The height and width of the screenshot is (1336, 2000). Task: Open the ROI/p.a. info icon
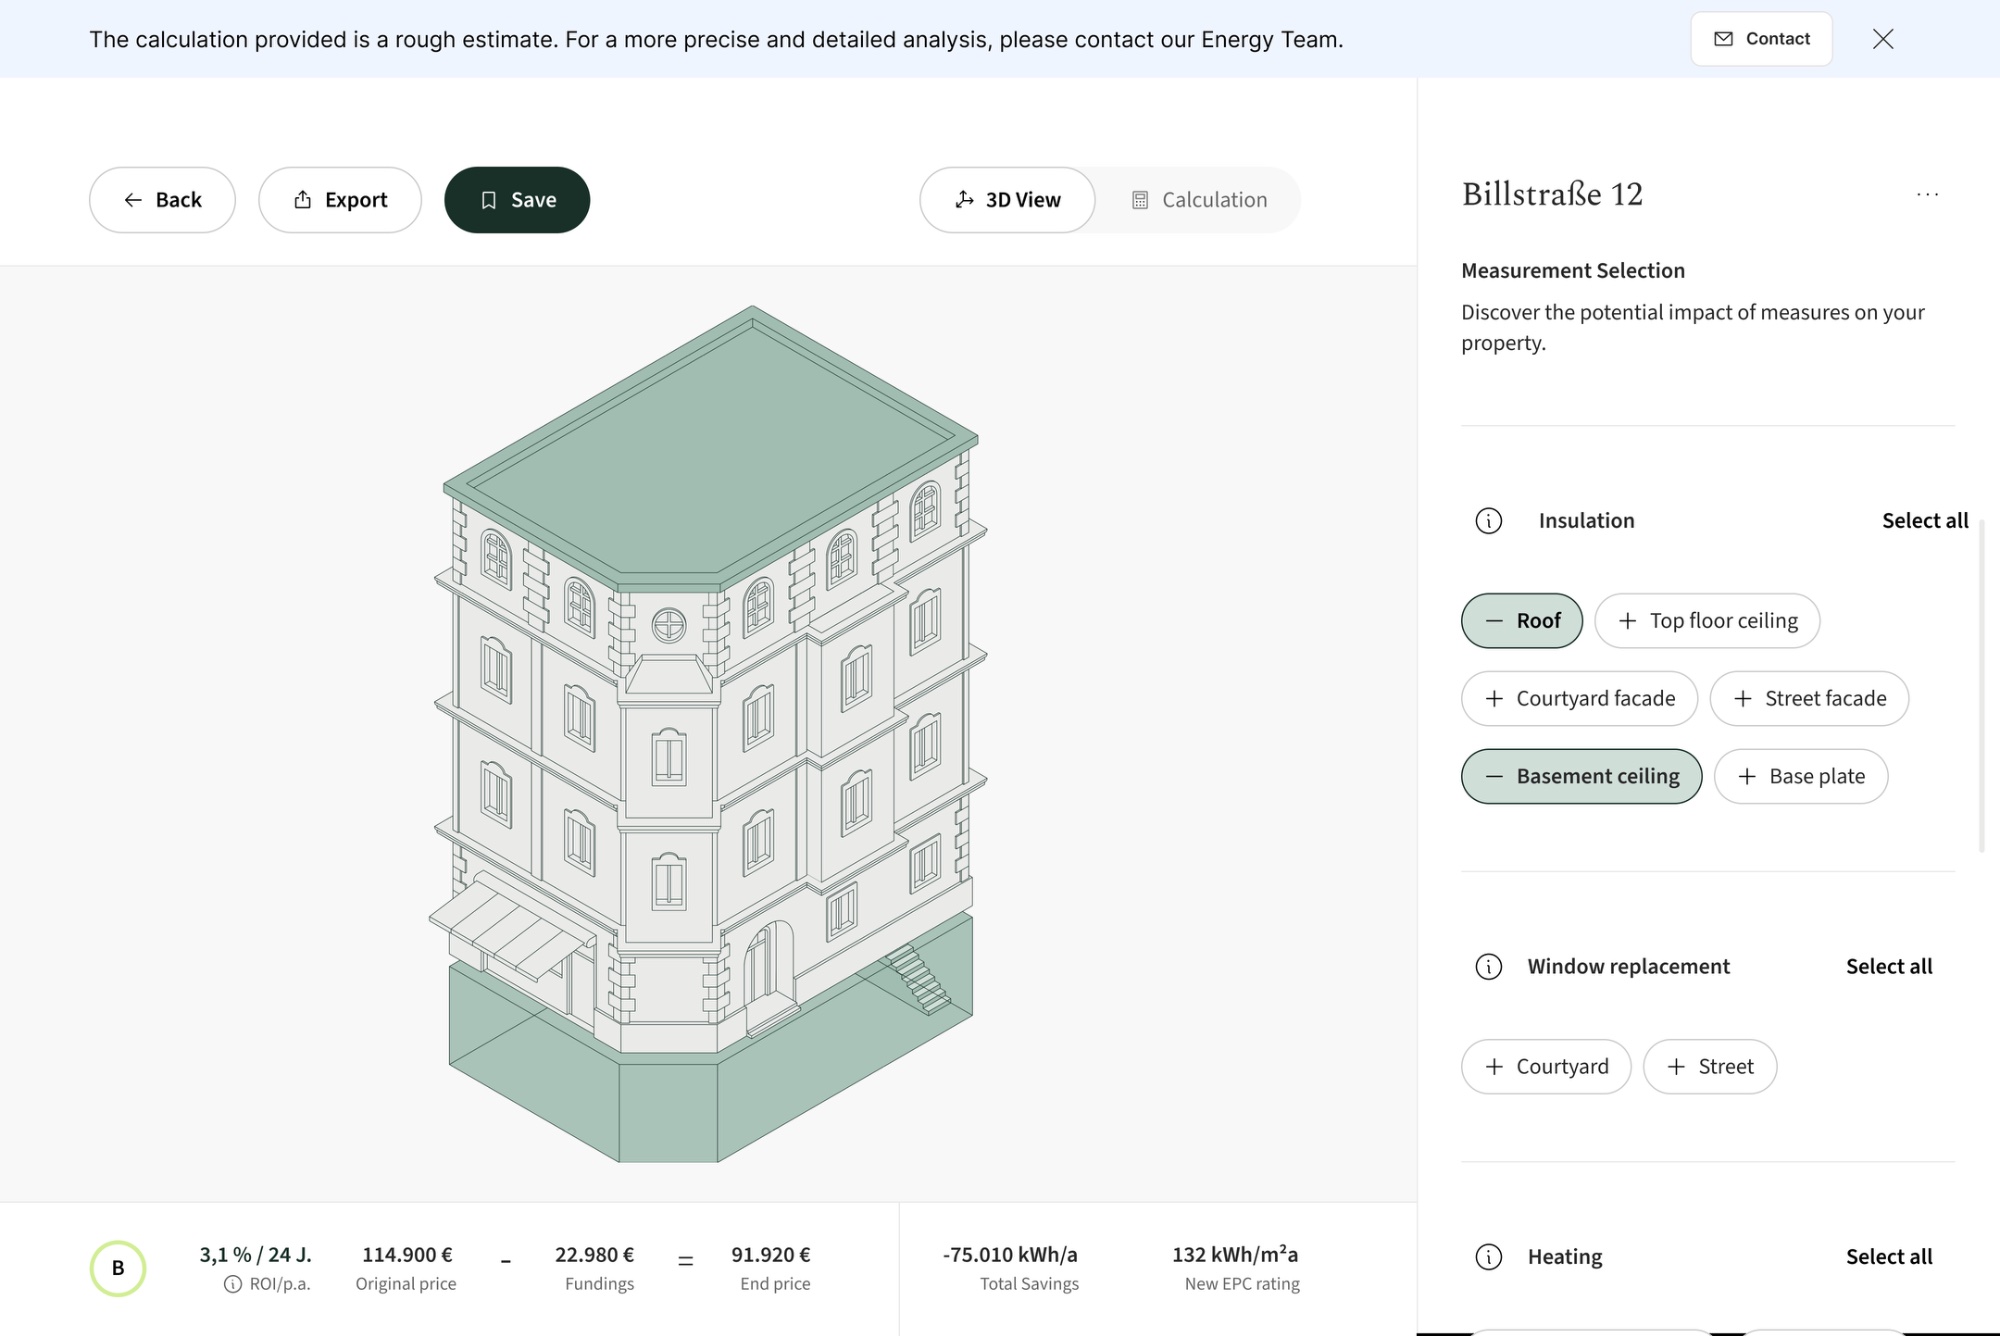232,1284
